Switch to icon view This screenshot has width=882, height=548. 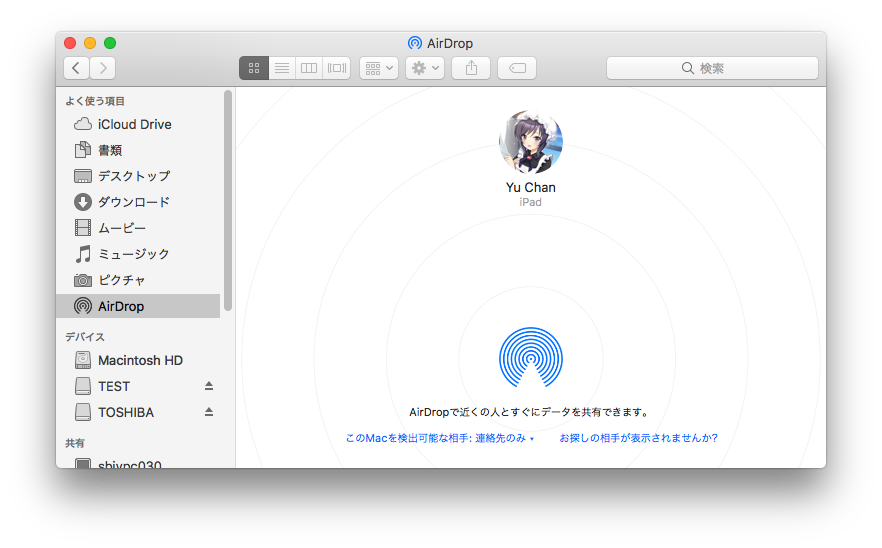[x=254, y=68]
